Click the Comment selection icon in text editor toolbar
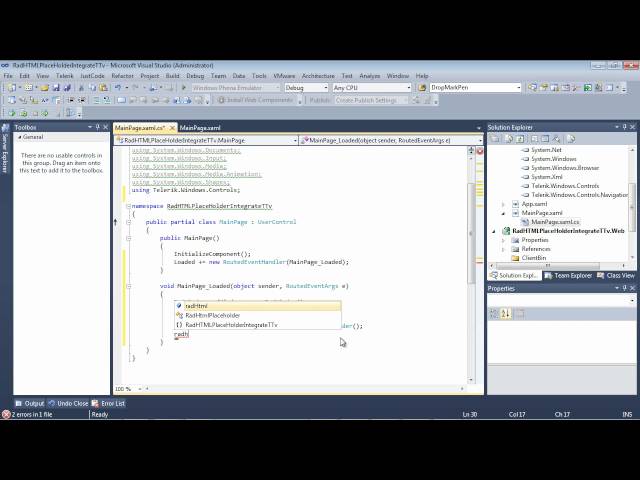This screenshot has width=640, height=480. [x=96, y=100]
